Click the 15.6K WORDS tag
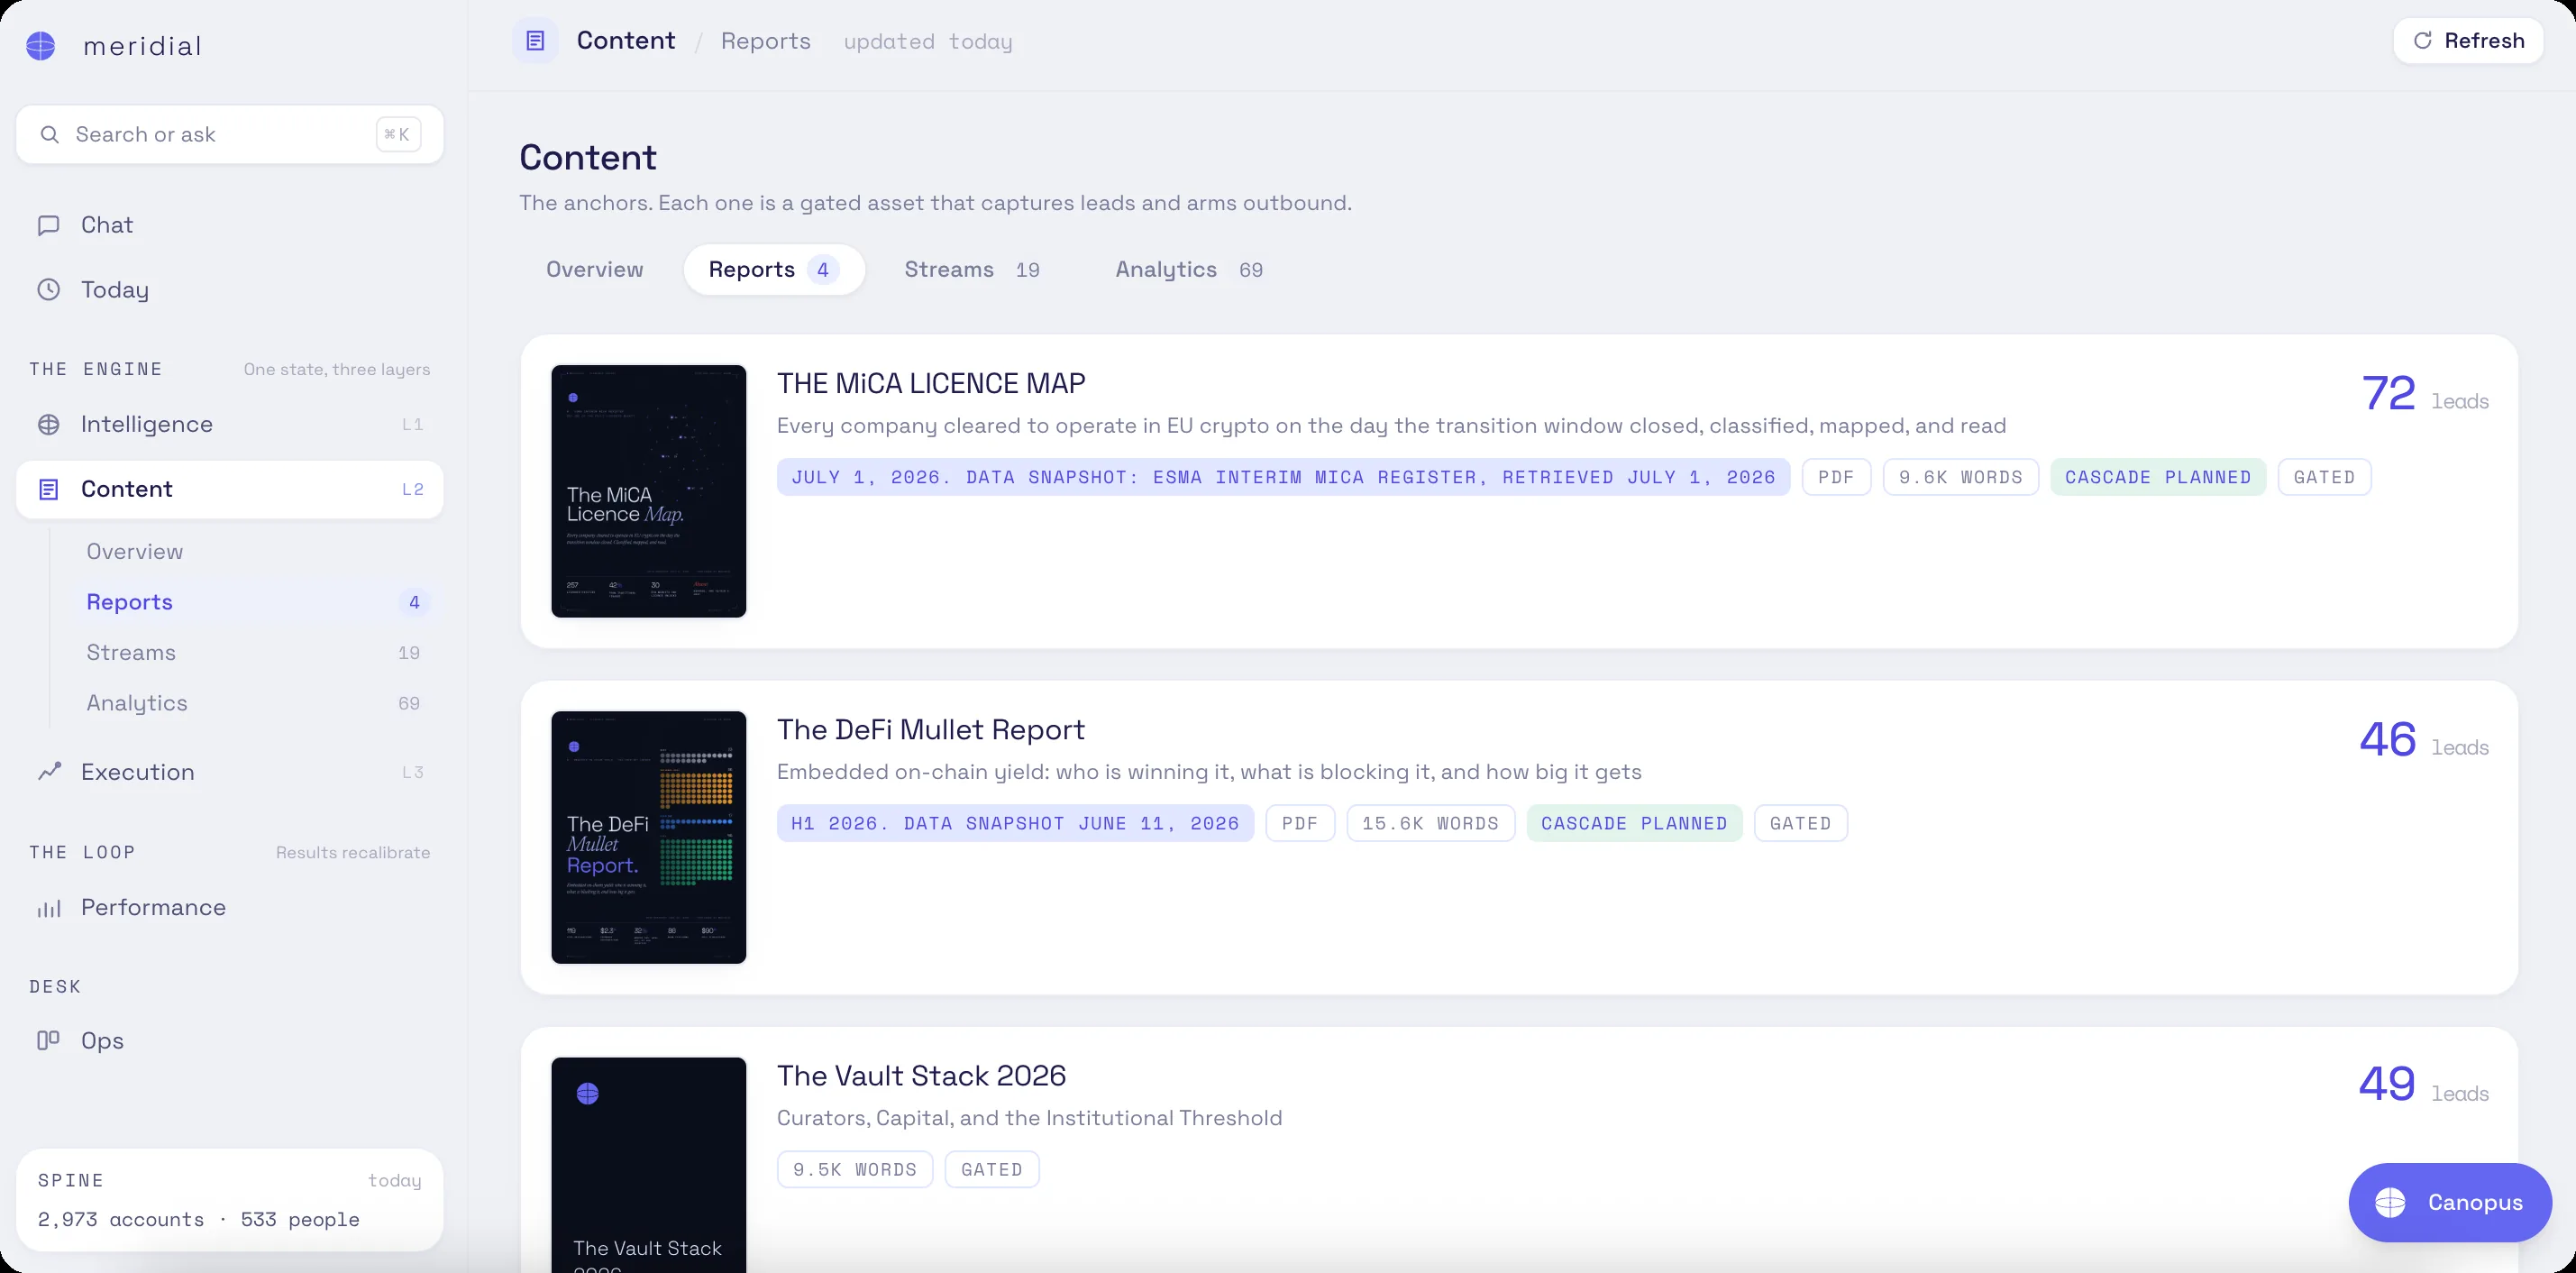 tap(1431, 823)
